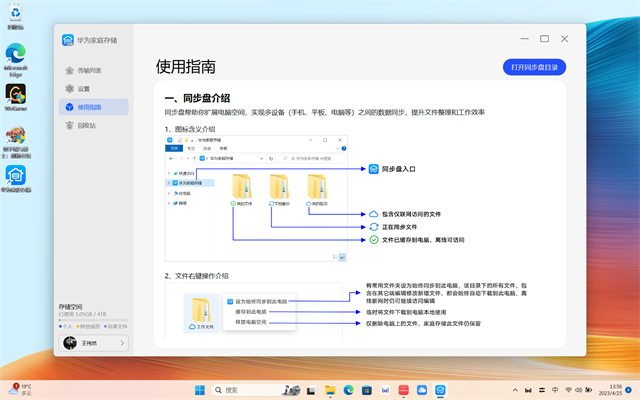Open the clock and date panel

pyautogui.click(x=611, y=390)
